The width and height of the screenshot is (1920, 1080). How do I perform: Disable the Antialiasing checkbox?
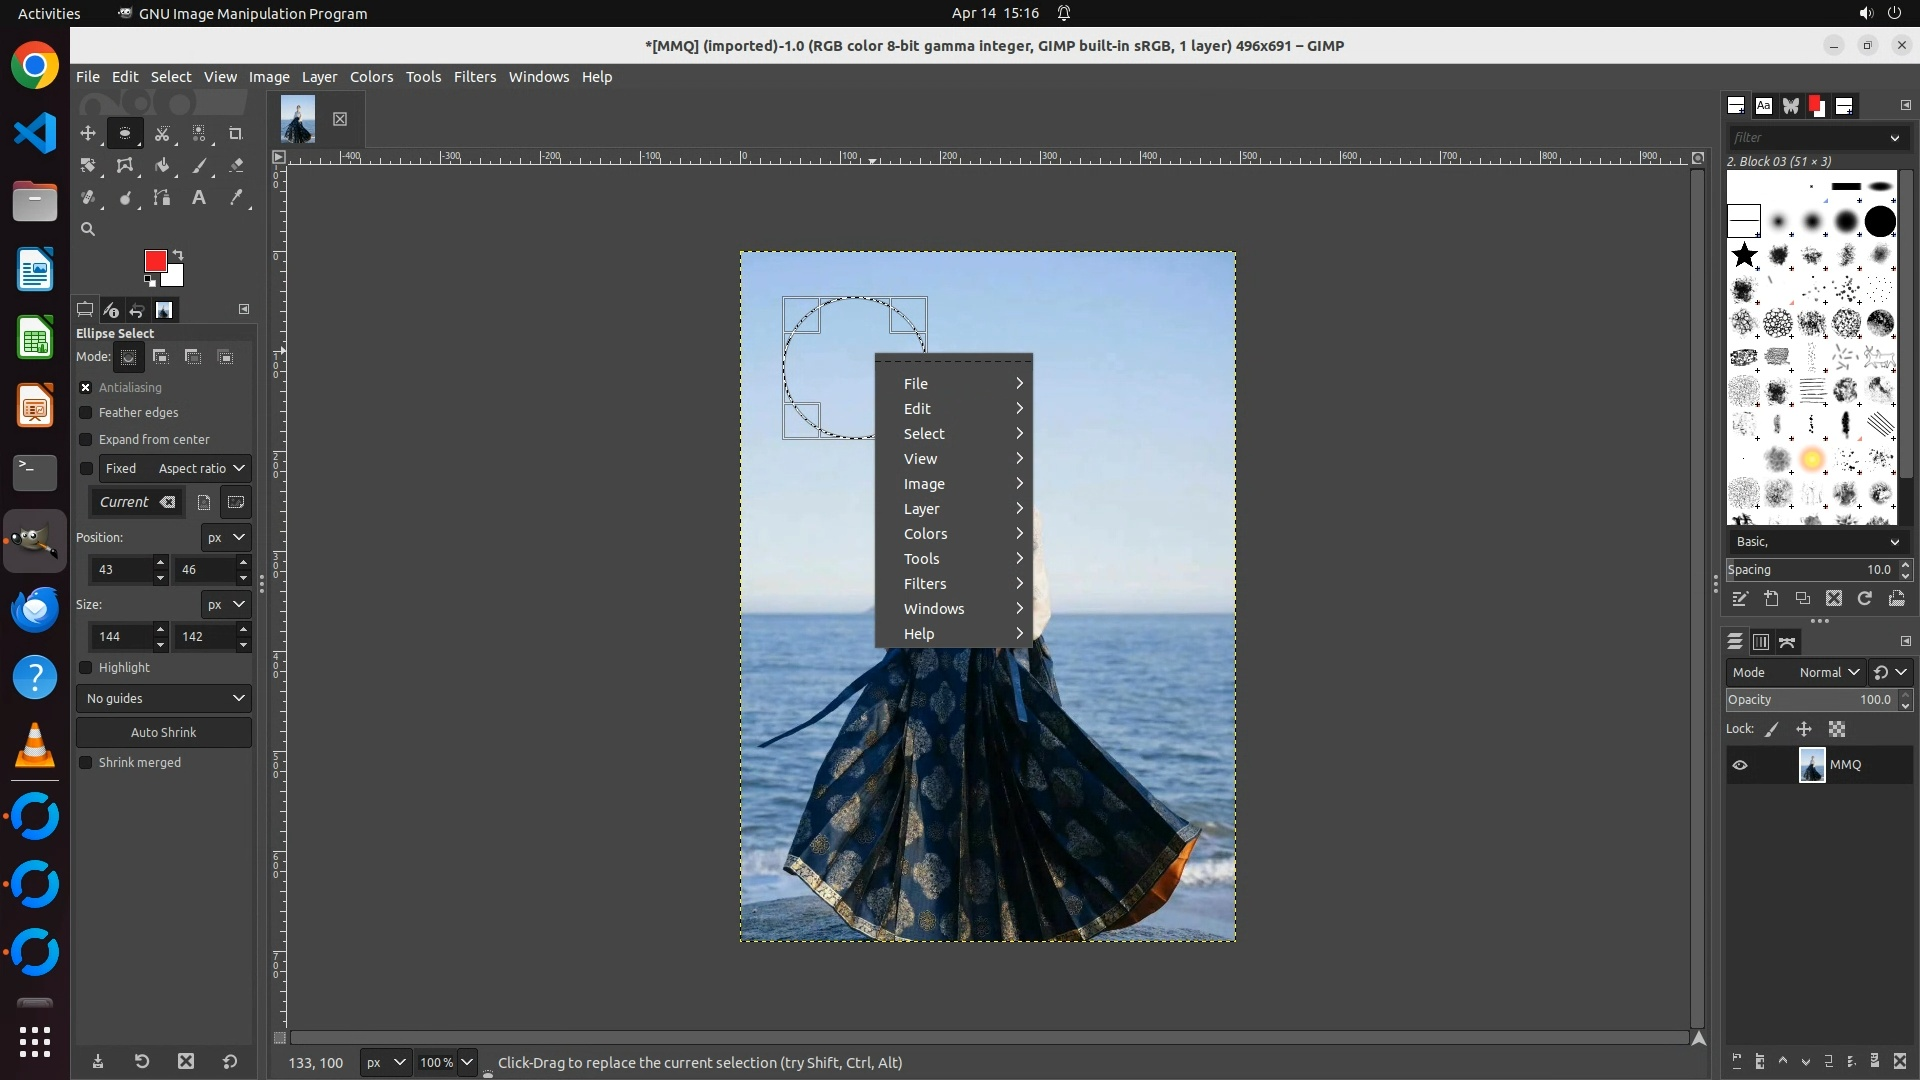pos(86,388)
